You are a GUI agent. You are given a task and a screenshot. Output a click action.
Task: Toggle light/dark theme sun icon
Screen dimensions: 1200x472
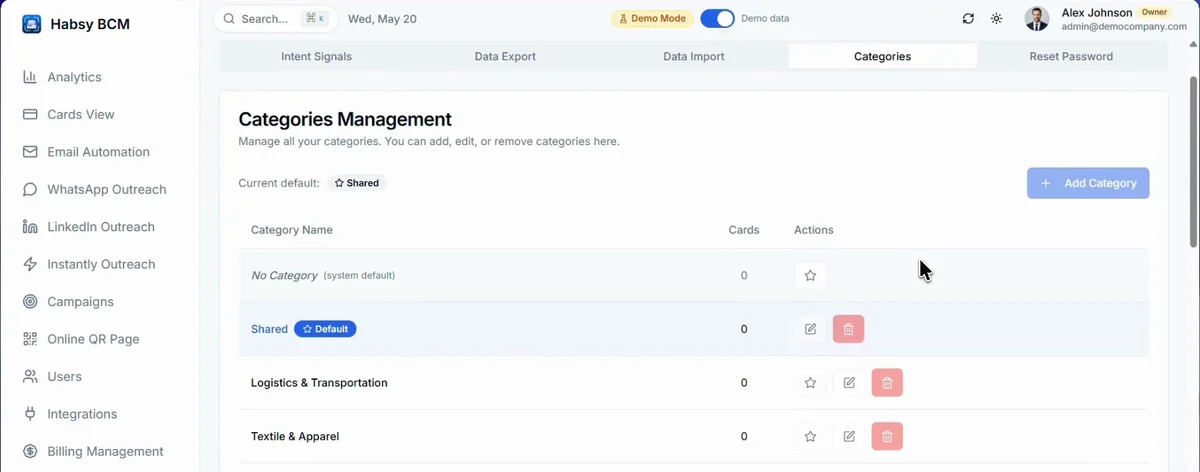pos(996,19)
